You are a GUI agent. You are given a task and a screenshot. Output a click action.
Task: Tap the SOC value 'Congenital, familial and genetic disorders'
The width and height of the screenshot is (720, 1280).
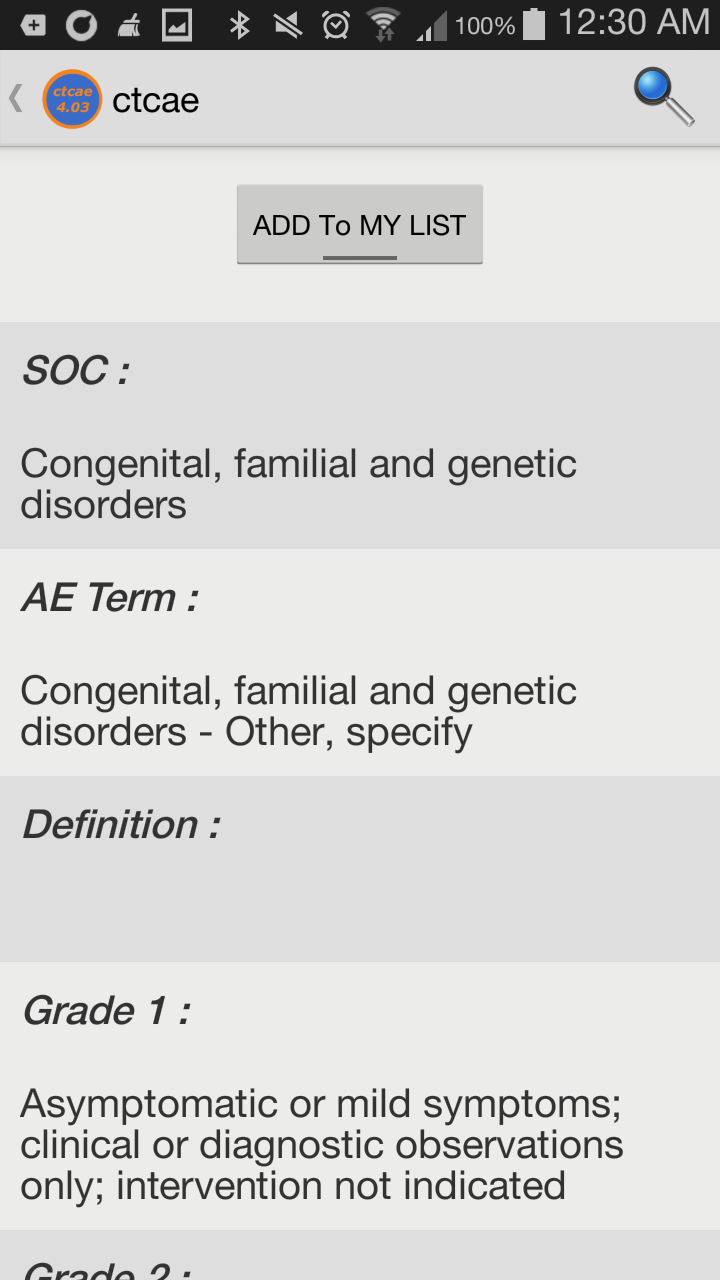(298, 484)
